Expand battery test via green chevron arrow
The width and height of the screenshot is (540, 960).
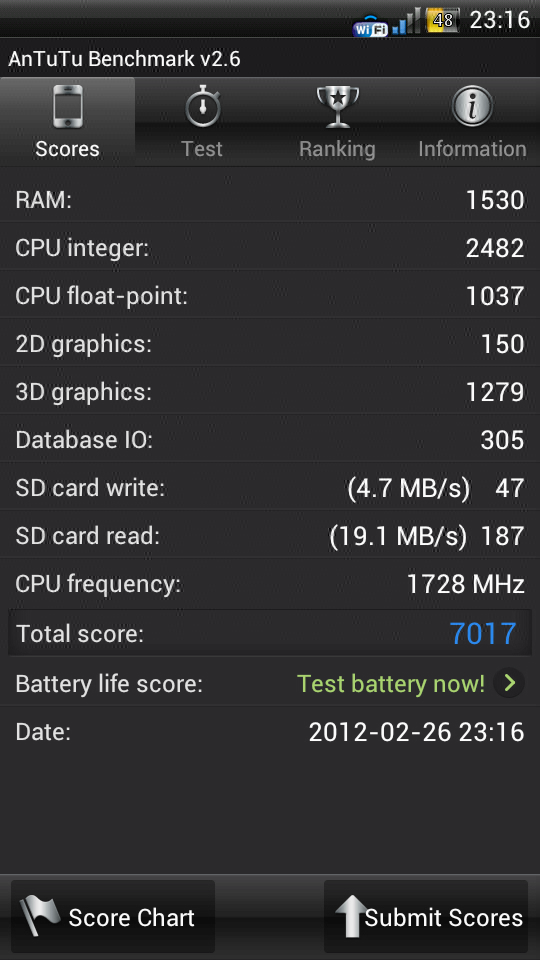pos(509,683)
